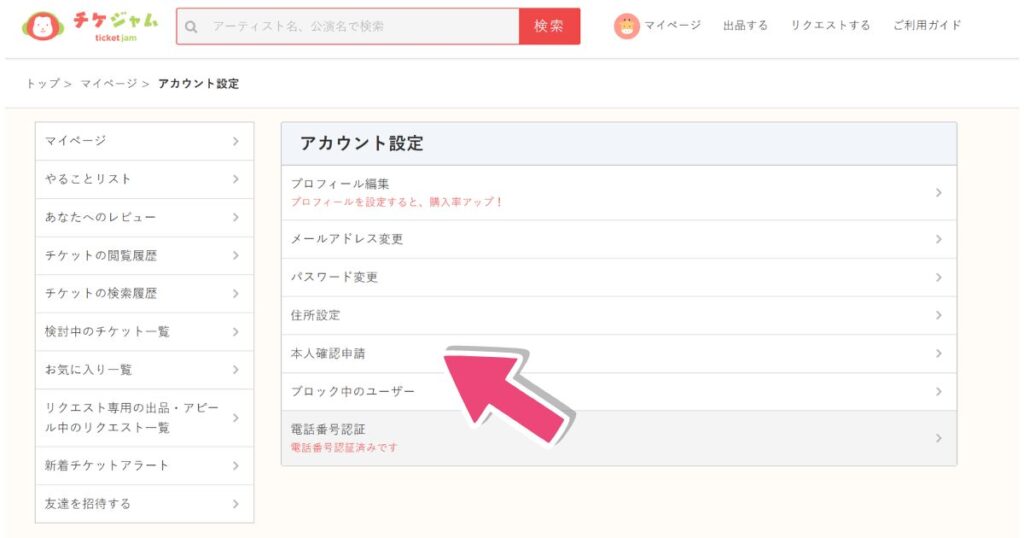Screen dimensions: 1024x538
Task: Click アカウント設定 in the breadcrumb
Action: [199, 84]
